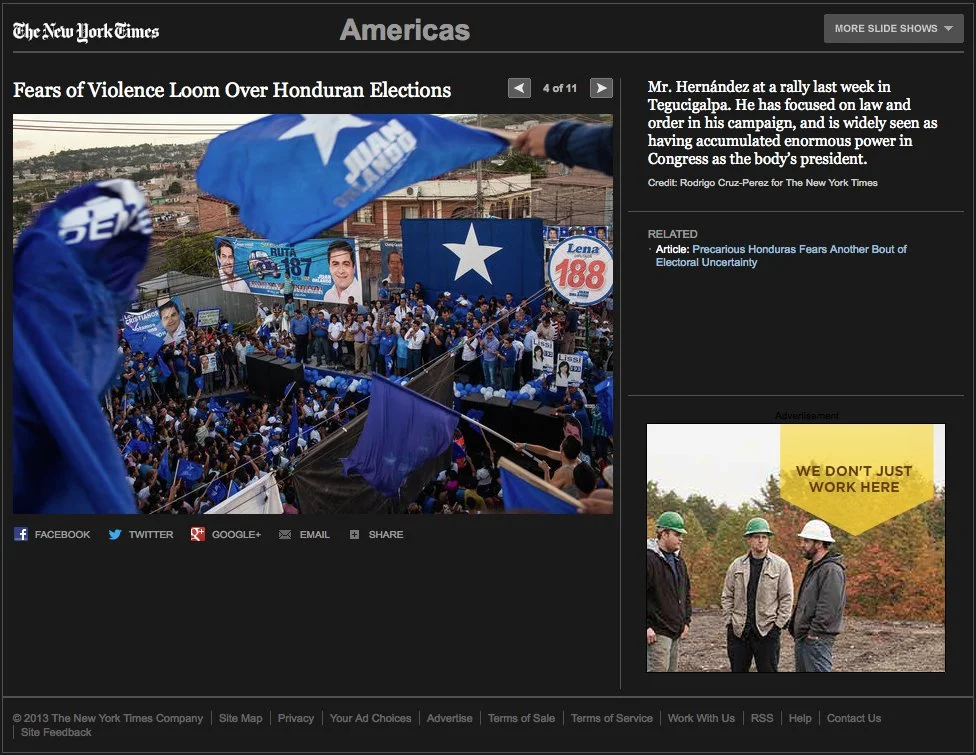The width and height of the screenshot is (976, 755).
Task: Click The New York Times masthead logo
Action: [85, 29]
